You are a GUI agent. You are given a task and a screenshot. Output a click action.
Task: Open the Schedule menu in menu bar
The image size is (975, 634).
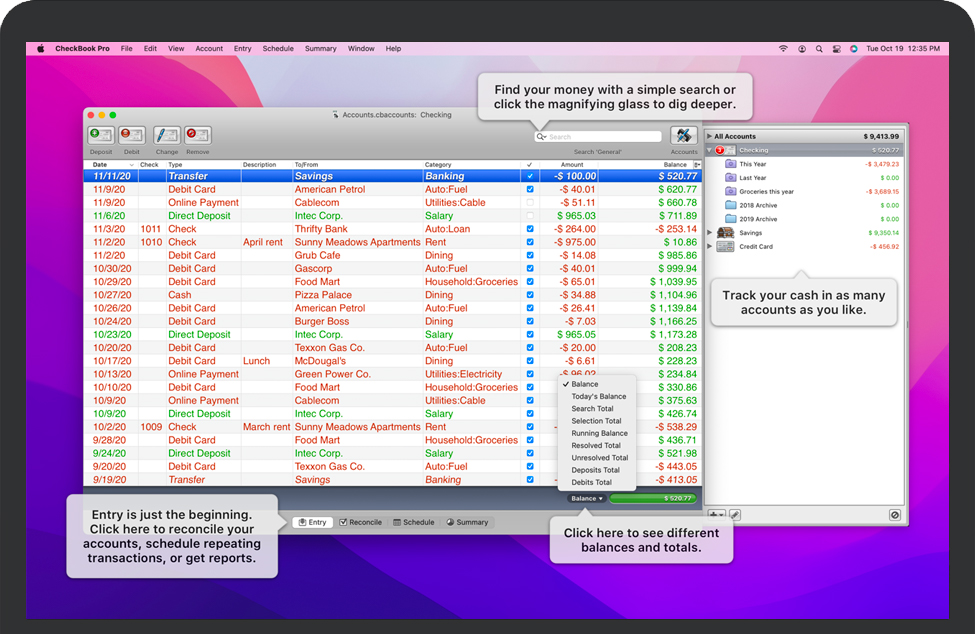pos(278,48)
